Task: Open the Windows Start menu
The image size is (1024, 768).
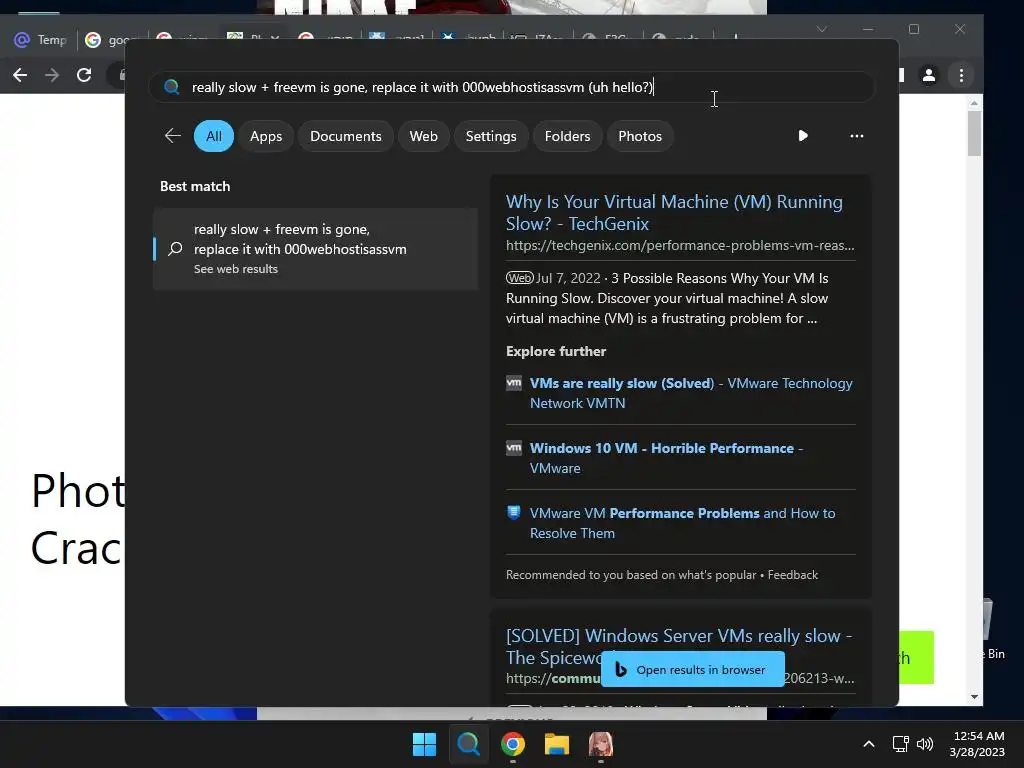Action: click(x=424, y=744)
